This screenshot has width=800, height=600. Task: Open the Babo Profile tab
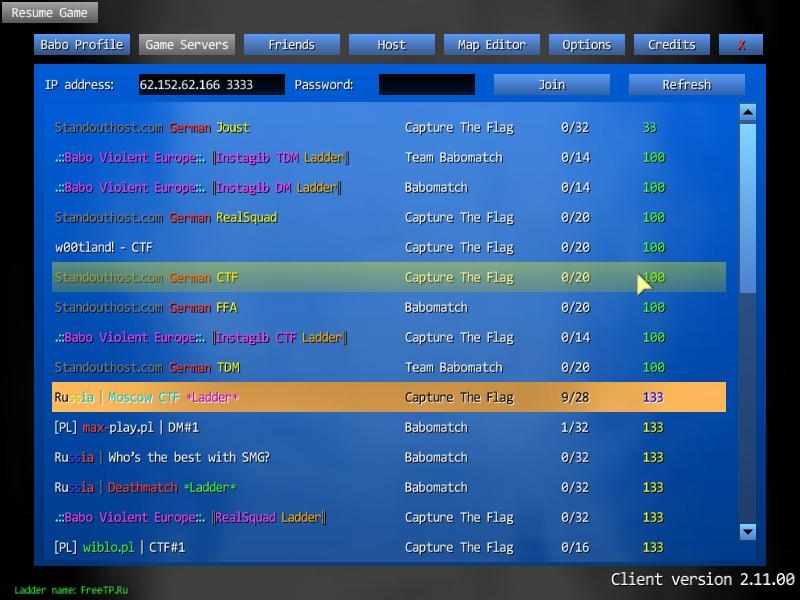tap(81, 45)
